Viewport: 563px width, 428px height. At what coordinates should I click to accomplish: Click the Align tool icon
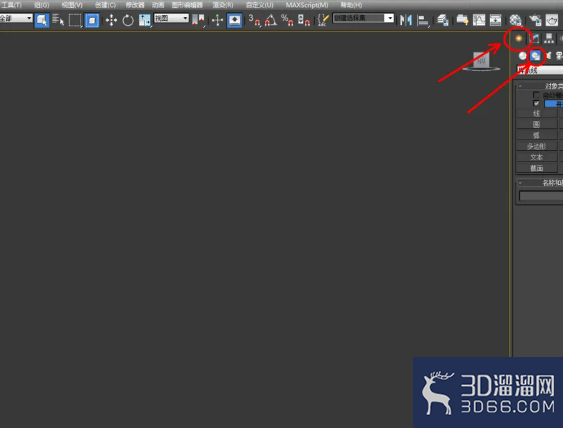423,20
